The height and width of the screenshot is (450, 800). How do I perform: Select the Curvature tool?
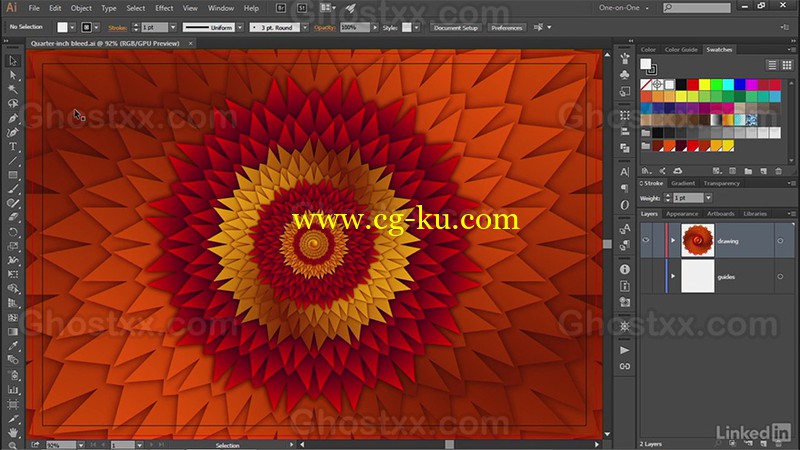point(13,133)
